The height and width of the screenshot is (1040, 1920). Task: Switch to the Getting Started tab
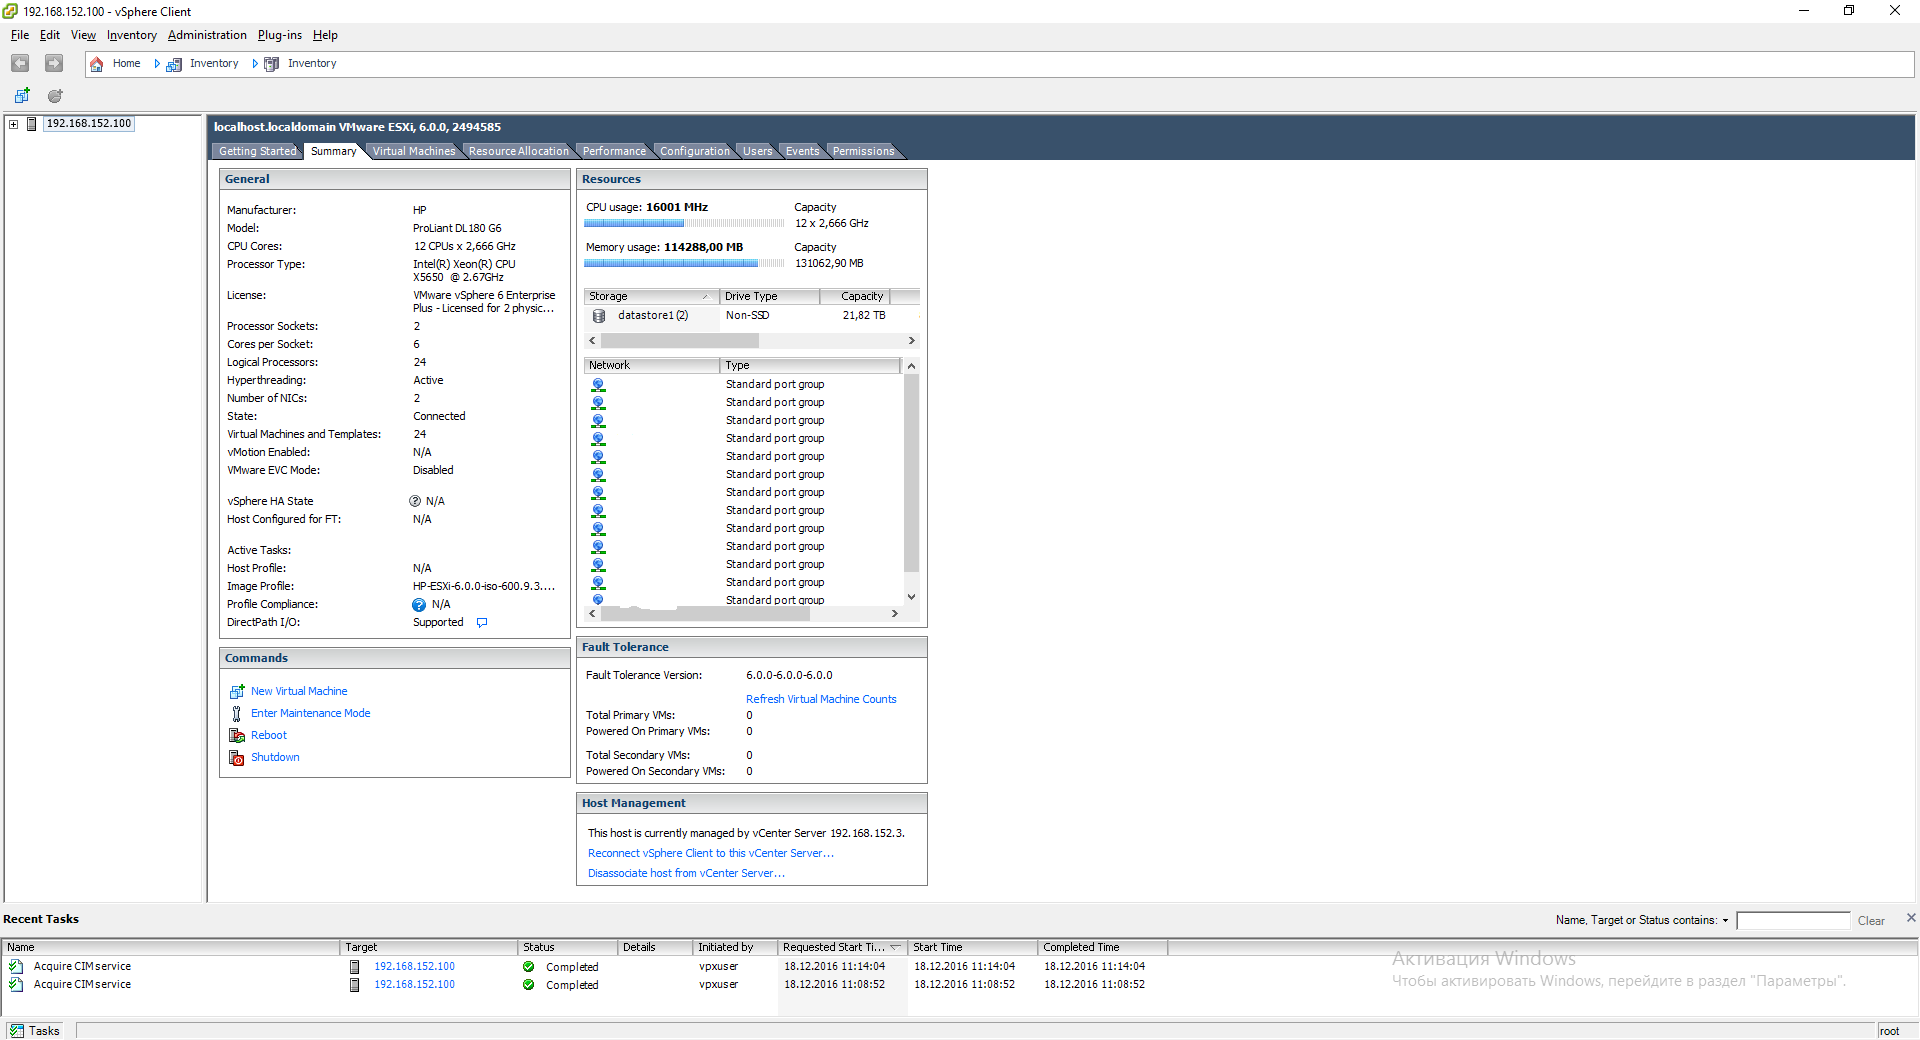tap(257, 151)
